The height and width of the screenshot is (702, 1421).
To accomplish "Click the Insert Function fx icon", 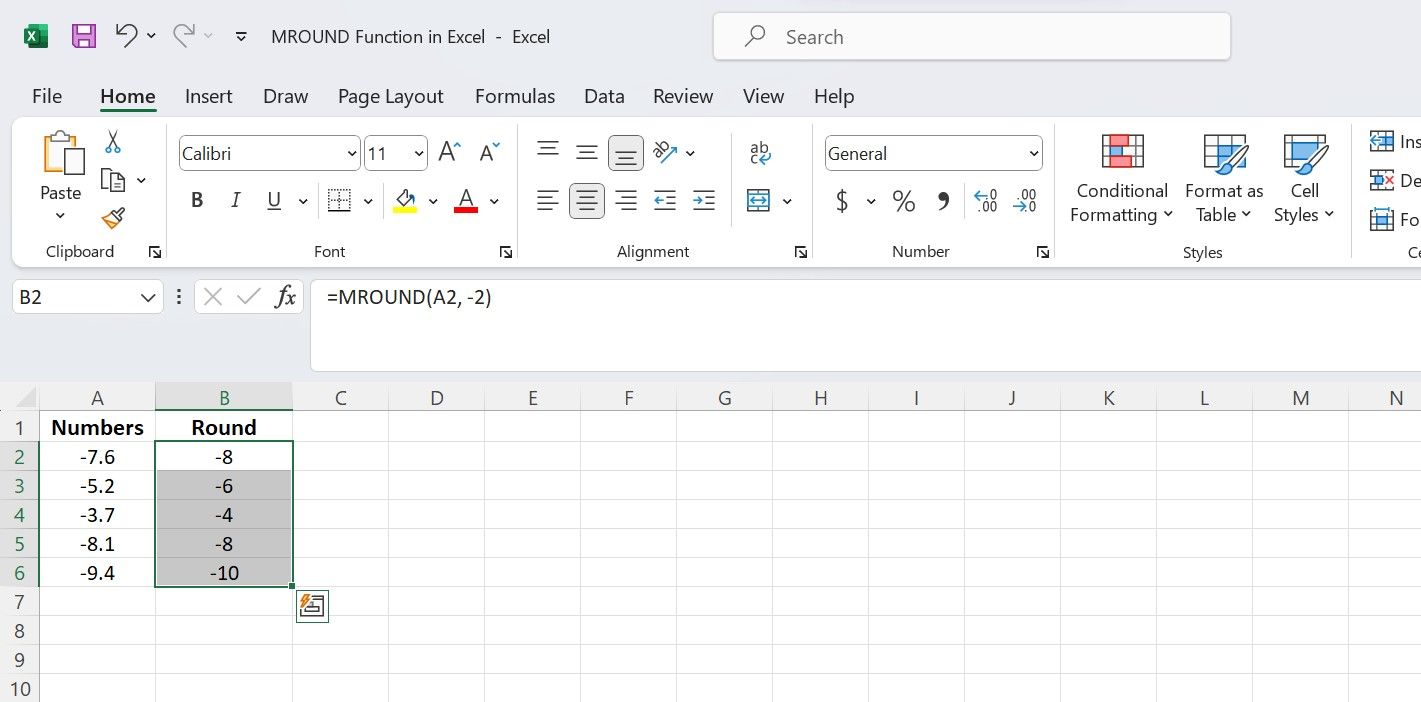I will tap(286, 297).
